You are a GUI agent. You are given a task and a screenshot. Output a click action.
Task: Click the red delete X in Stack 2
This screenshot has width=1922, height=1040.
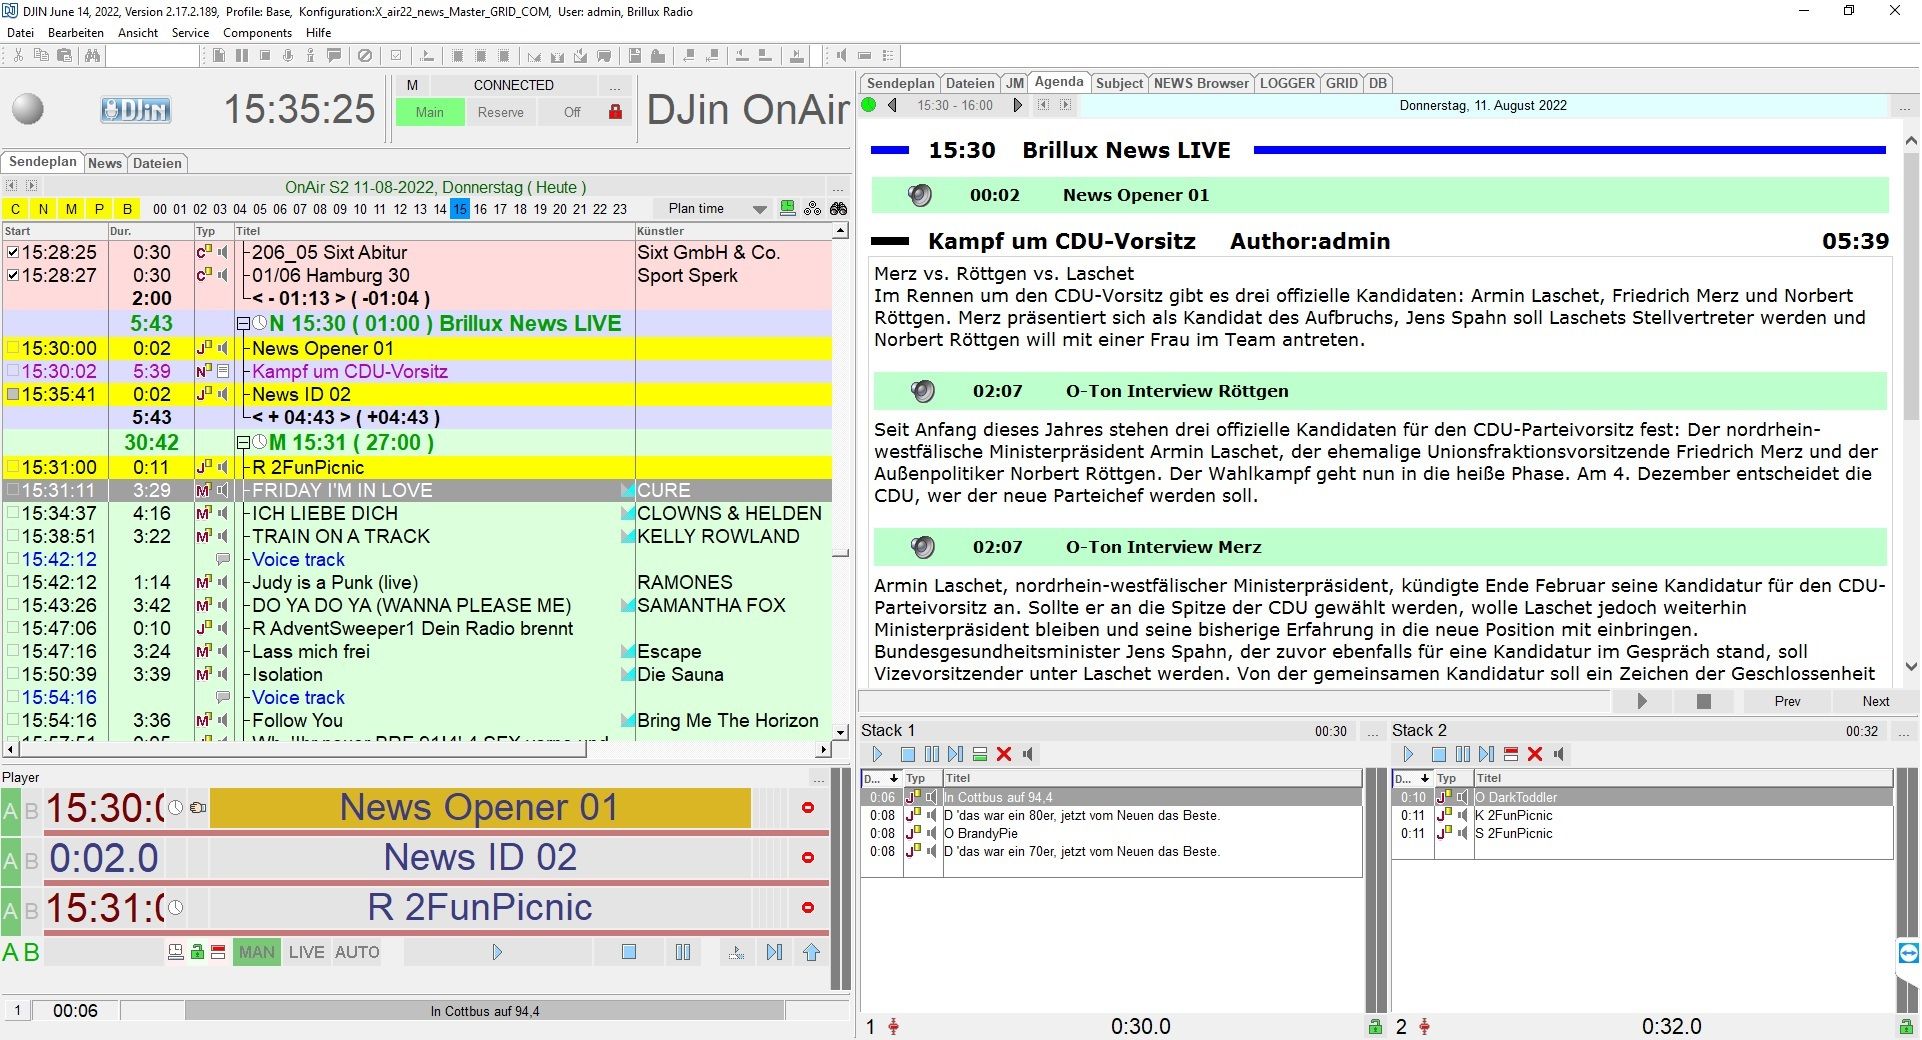1535,754
